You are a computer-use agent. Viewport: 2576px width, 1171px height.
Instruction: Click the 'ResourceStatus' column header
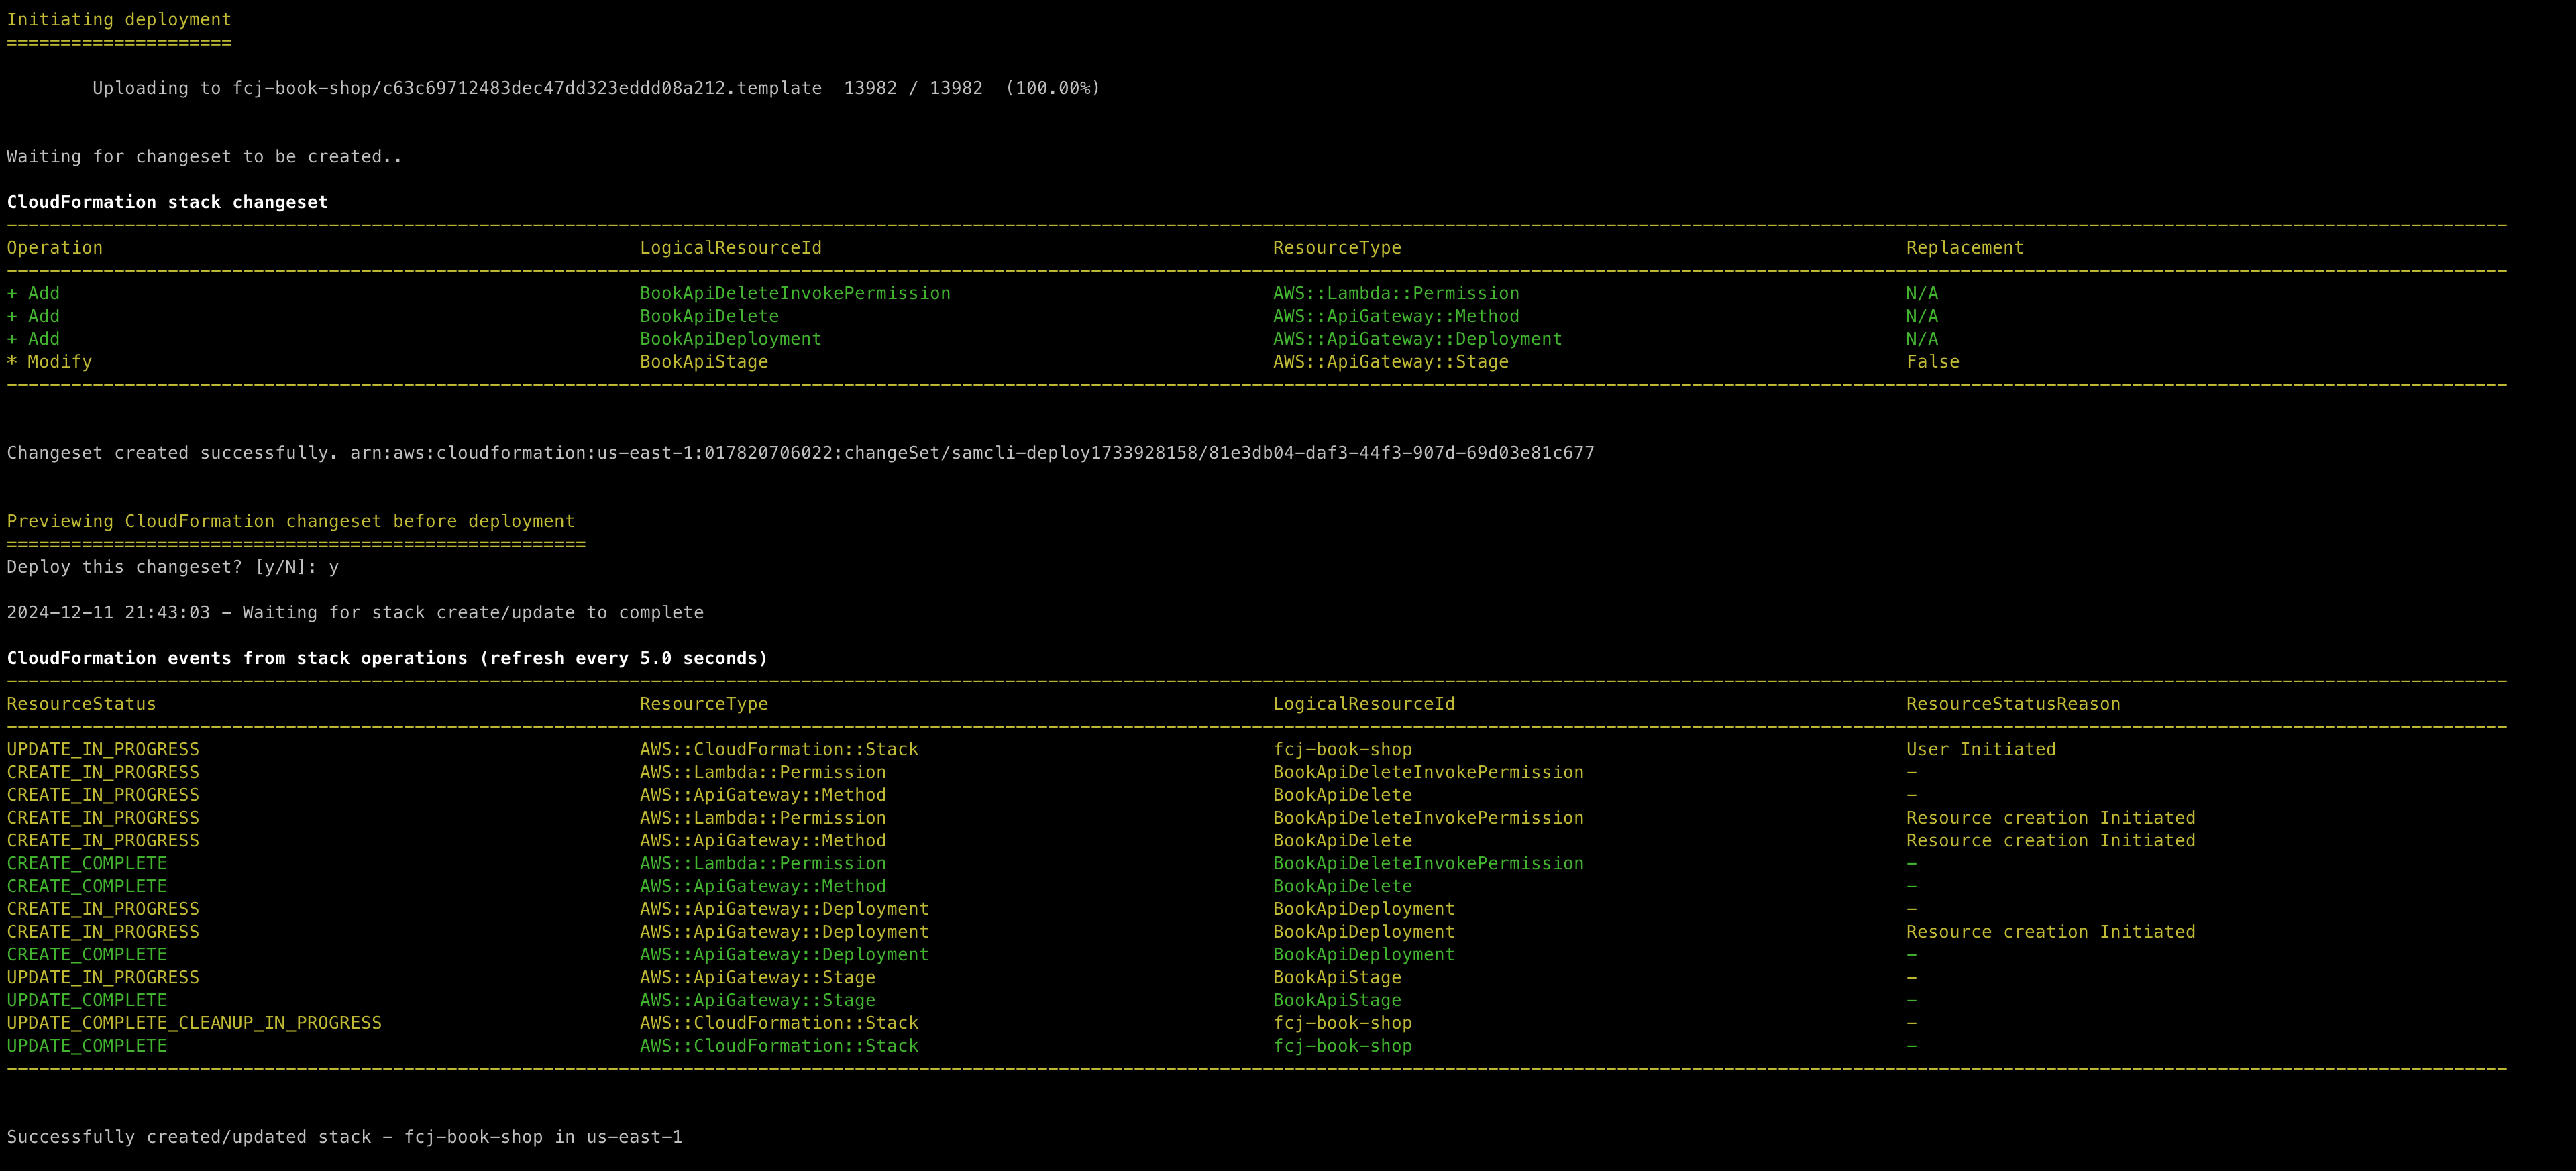[x=81, y=704]
